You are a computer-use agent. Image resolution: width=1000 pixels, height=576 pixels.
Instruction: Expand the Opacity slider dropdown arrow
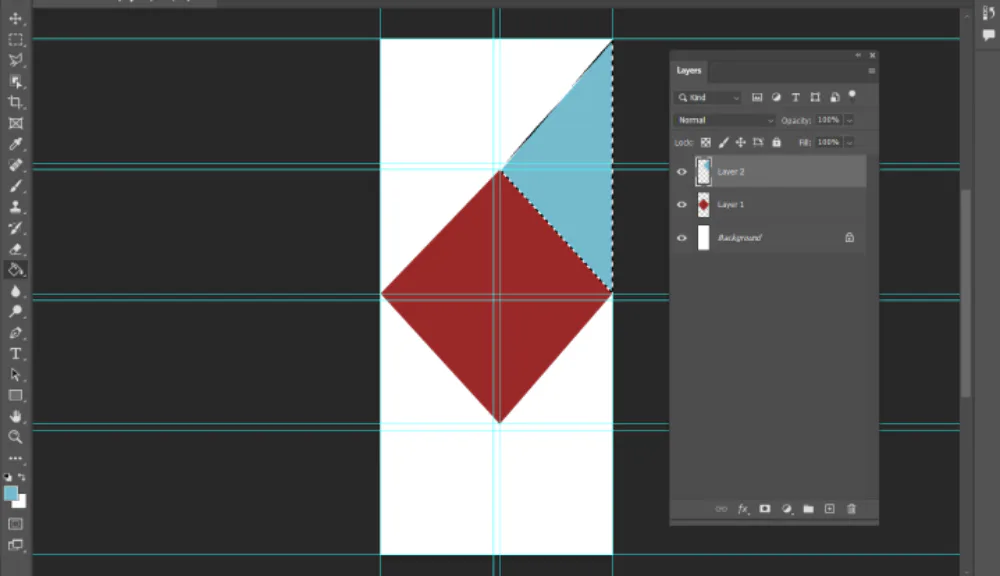(849, 120)
